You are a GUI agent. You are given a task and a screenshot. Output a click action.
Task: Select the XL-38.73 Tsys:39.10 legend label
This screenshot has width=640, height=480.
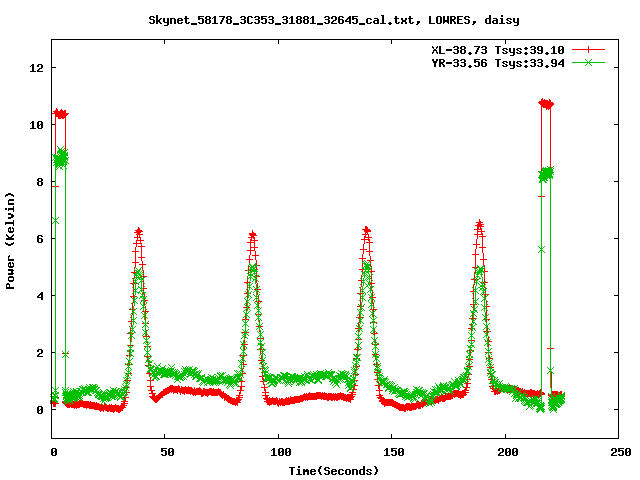498,50
